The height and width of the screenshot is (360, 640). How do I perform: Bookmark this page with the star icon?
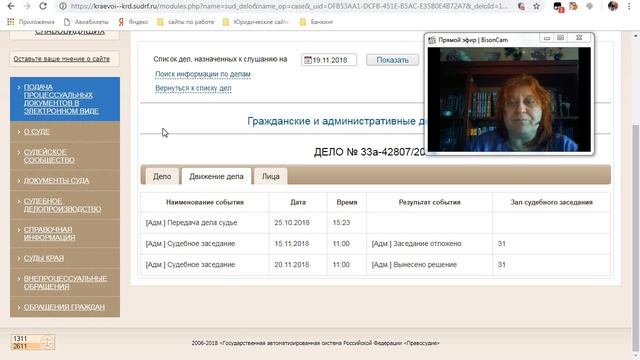point(536,6)
